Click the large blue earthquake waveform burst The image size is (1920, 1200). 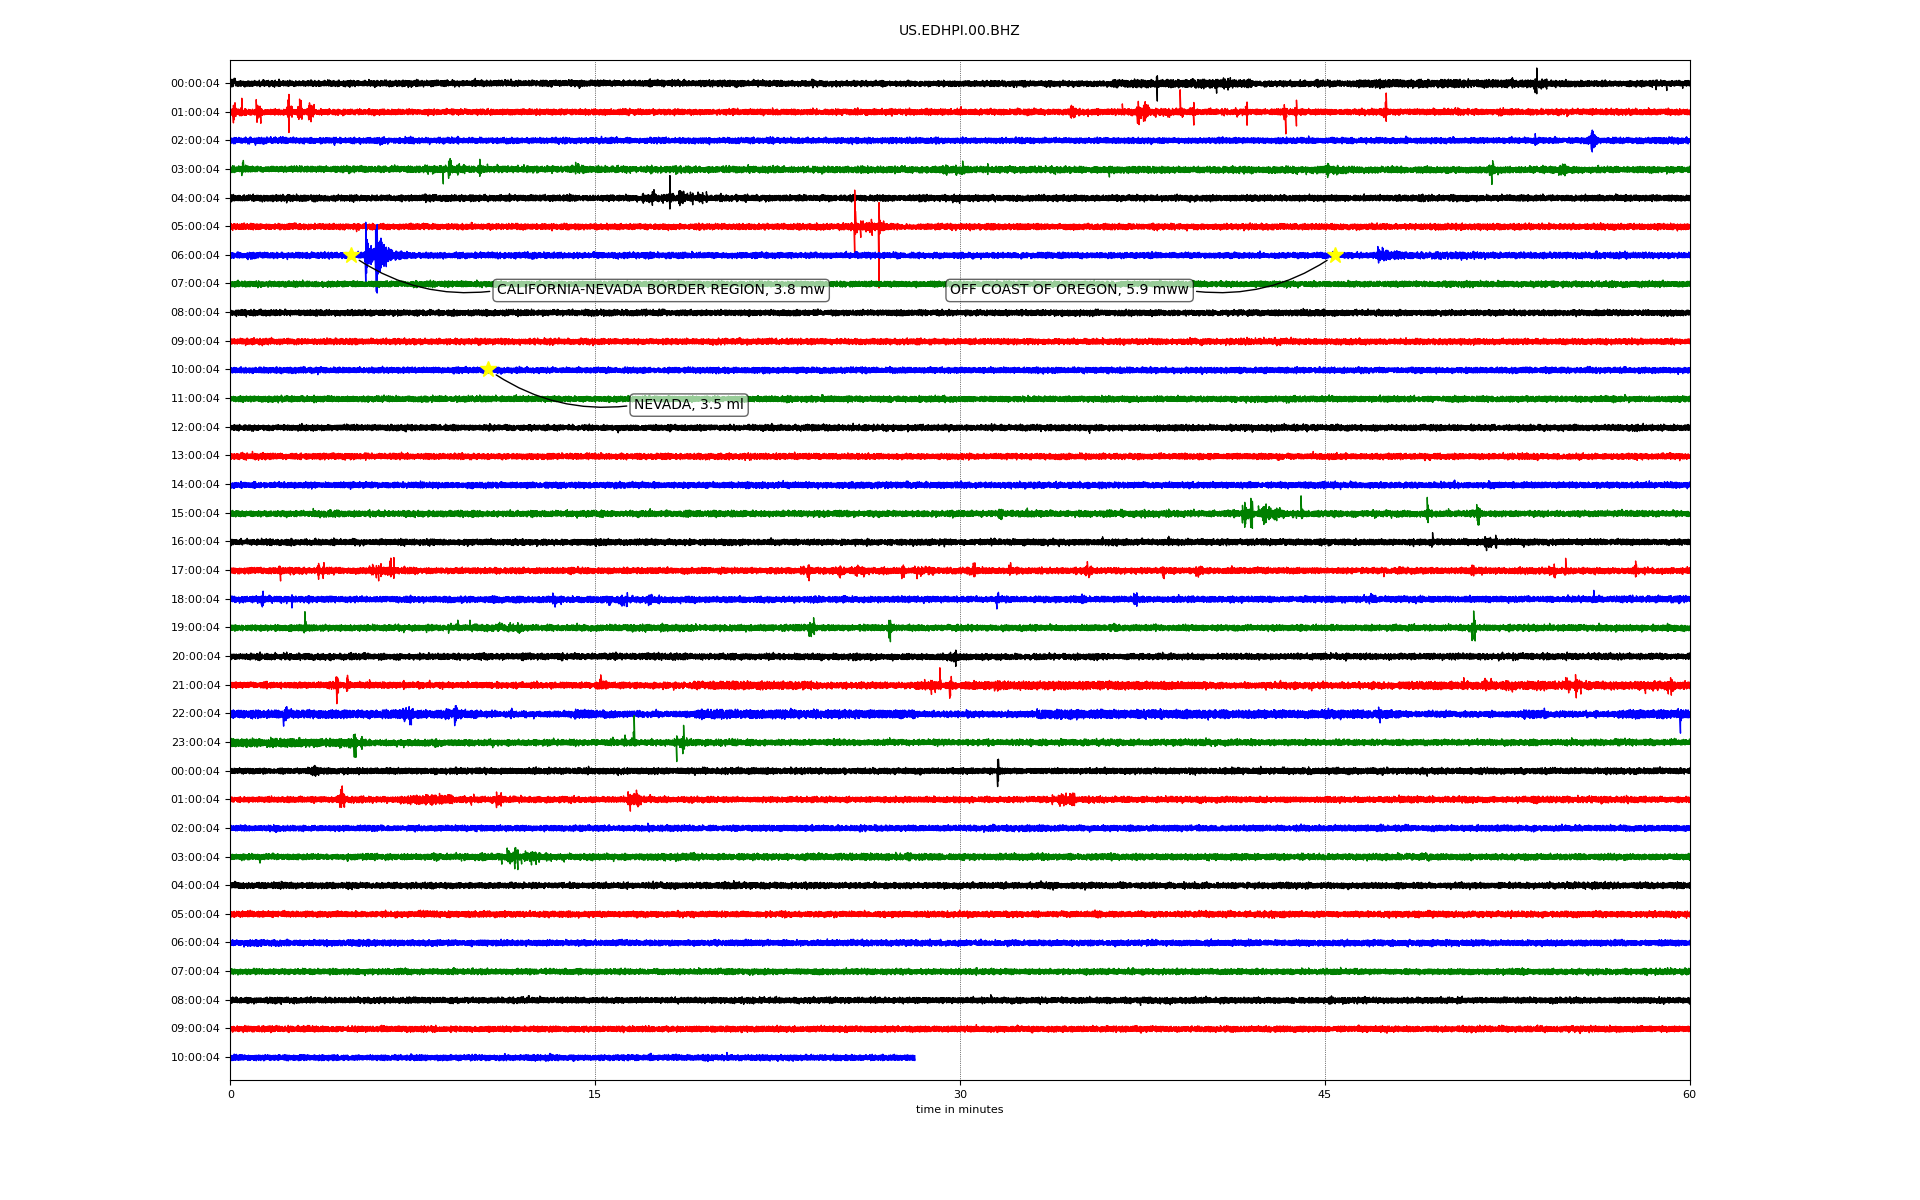[x=375, y=256]
